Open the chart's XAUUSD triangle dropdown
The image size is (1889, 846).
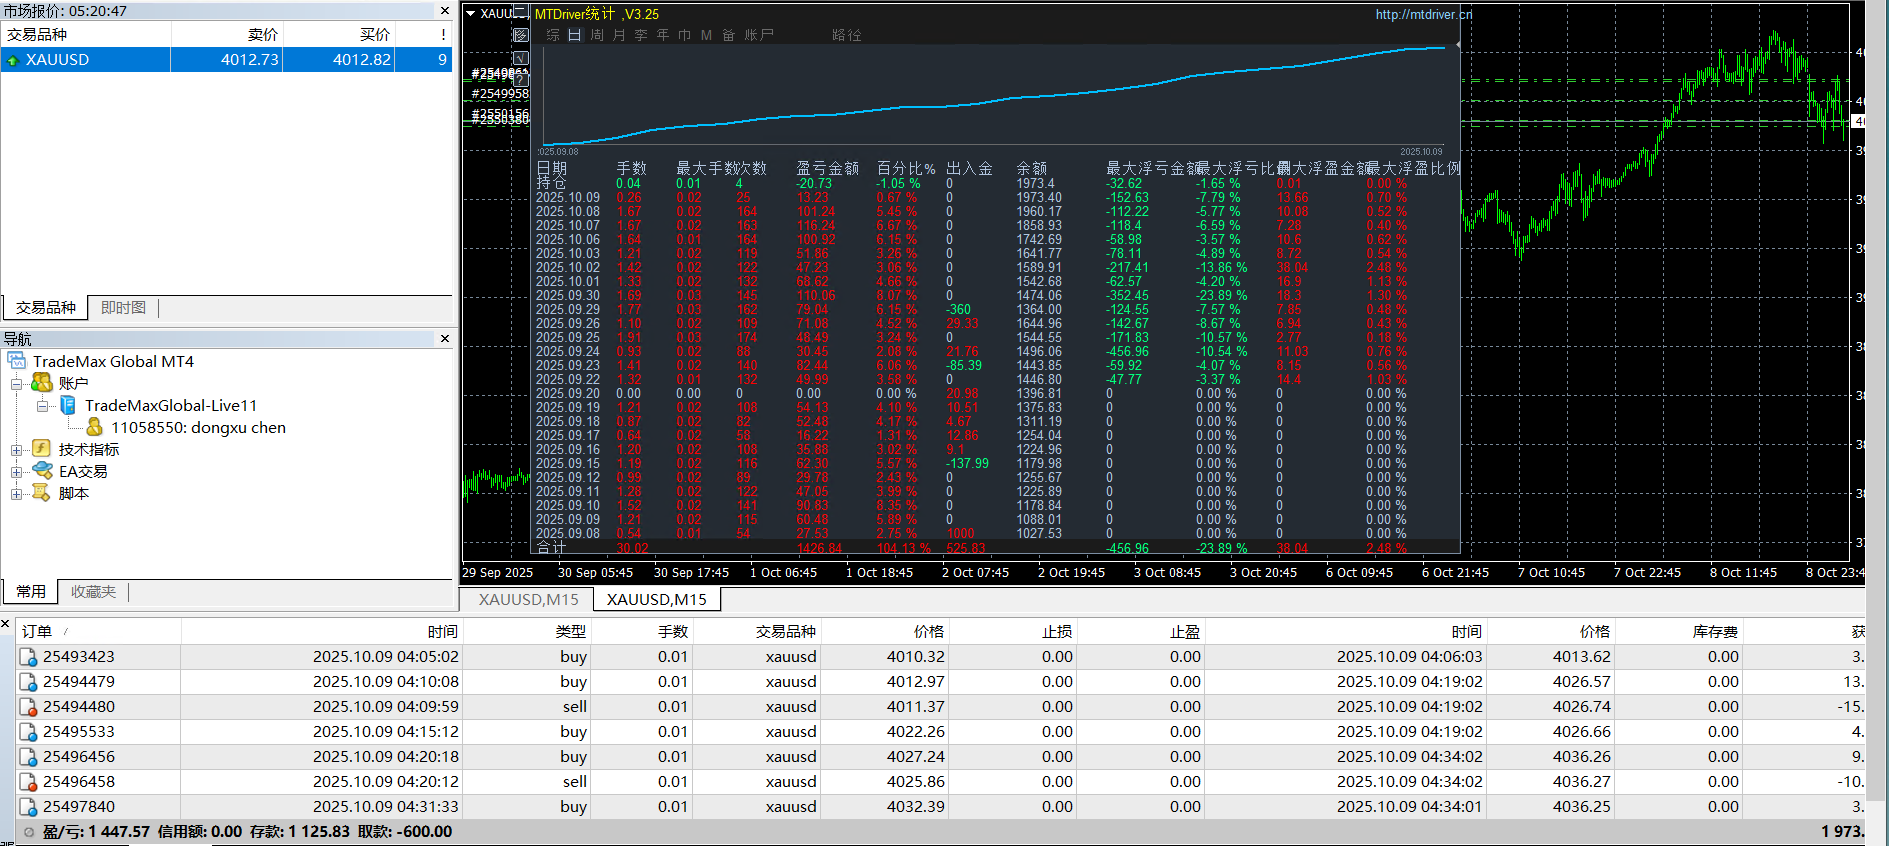coord(470,14)
